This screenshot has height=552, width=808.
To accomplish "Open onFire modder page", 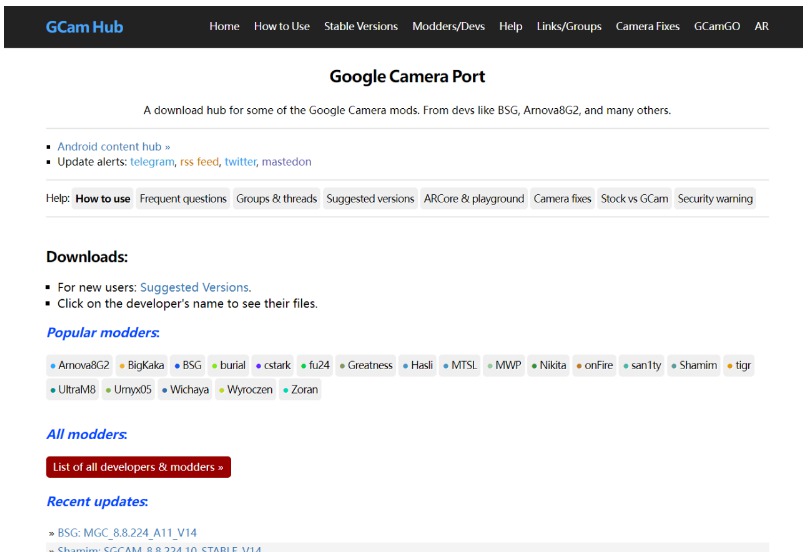I will pyautogui.click(x=594, y=365).
